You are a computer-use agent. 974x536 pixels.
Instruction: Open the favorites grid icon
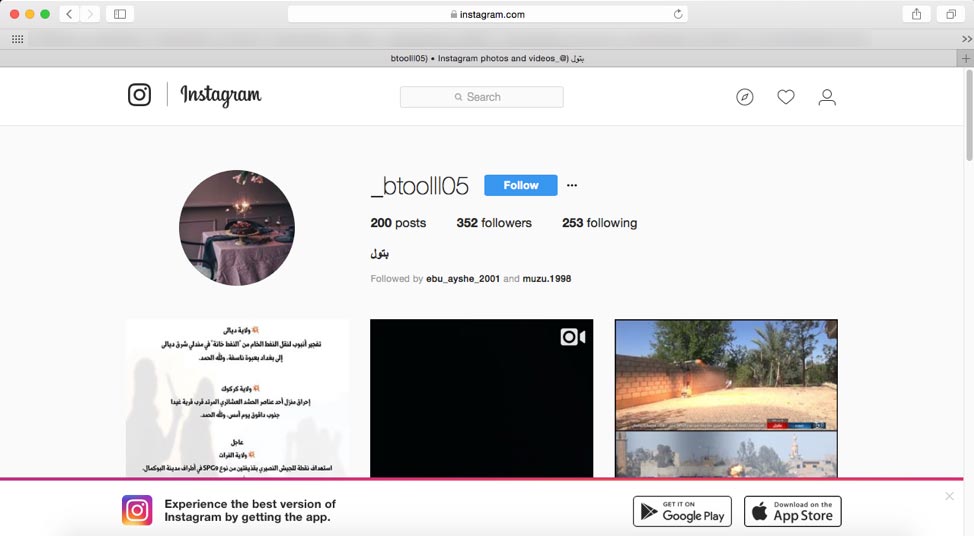17,39
